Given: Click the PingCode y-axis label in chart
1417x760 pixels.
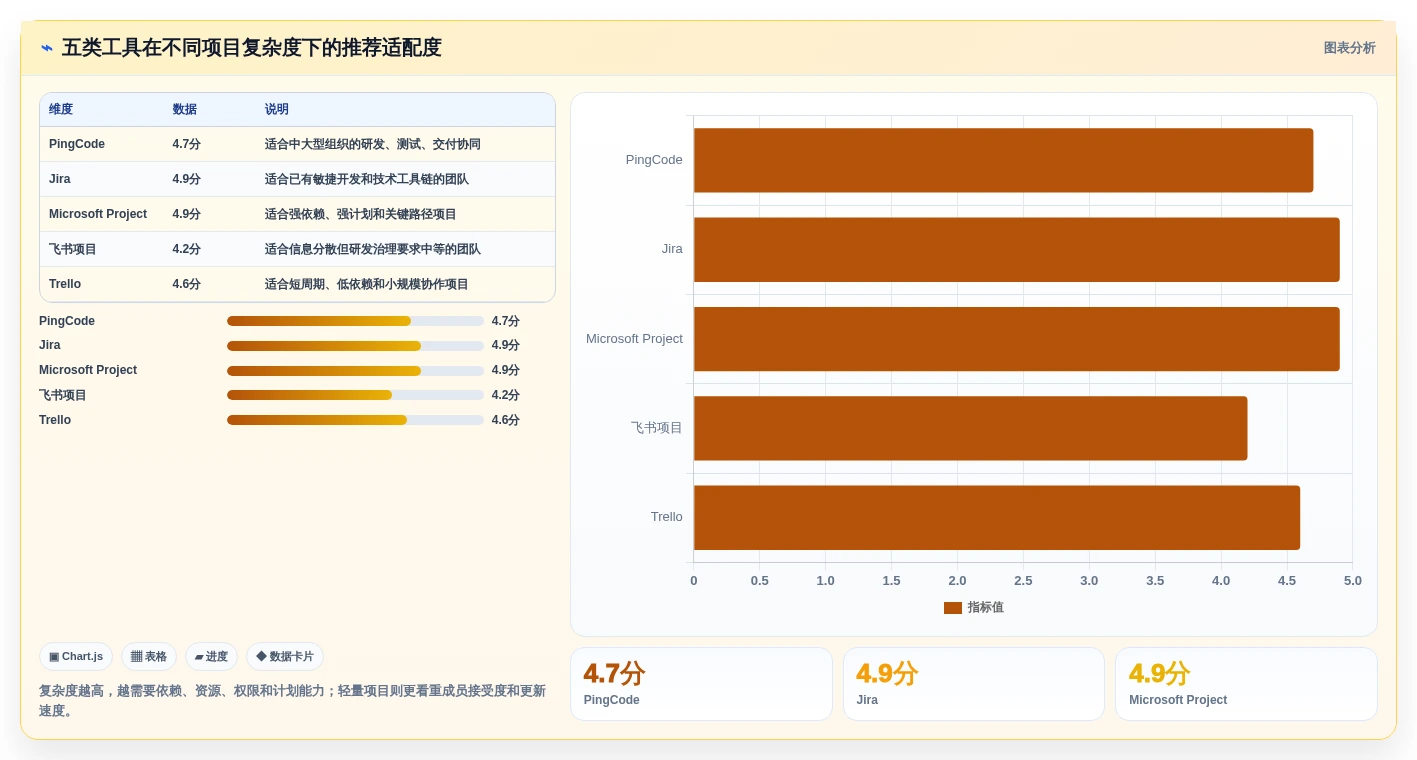Looking at the screenshot, I should [x=654, y=160].
